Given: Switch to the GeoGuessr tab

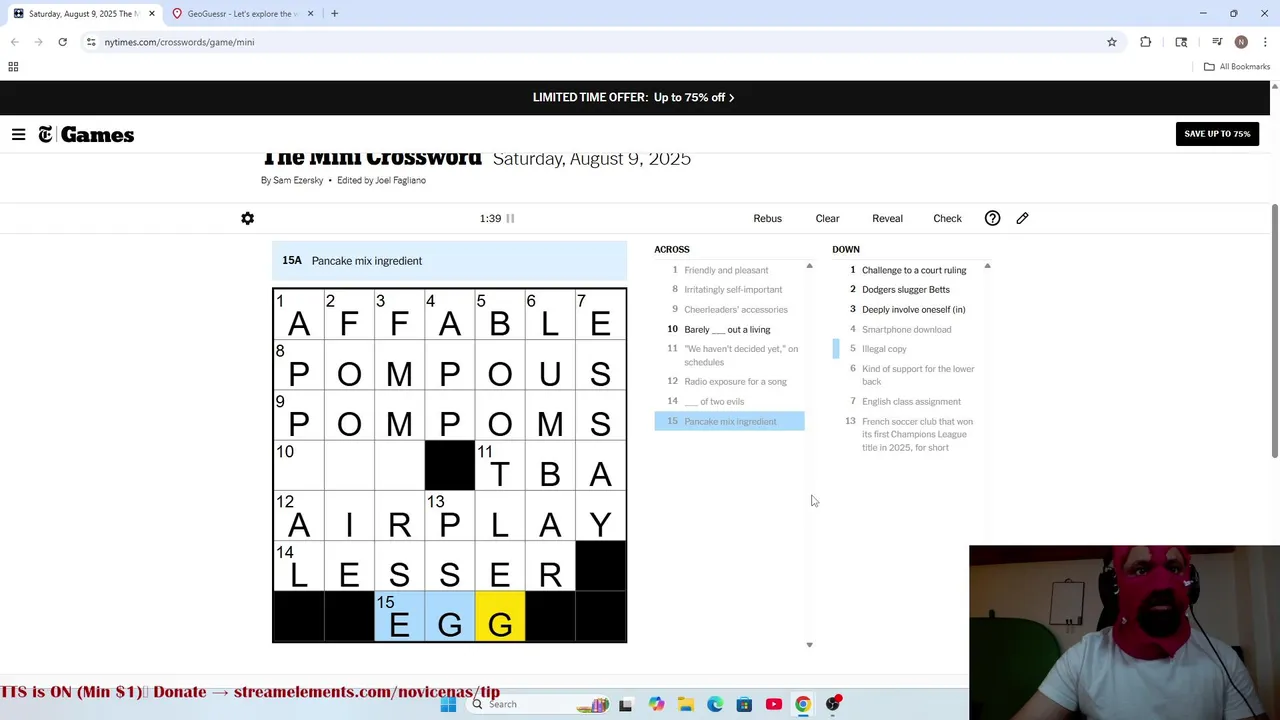Looking at the screenshot, I should 242,14.
